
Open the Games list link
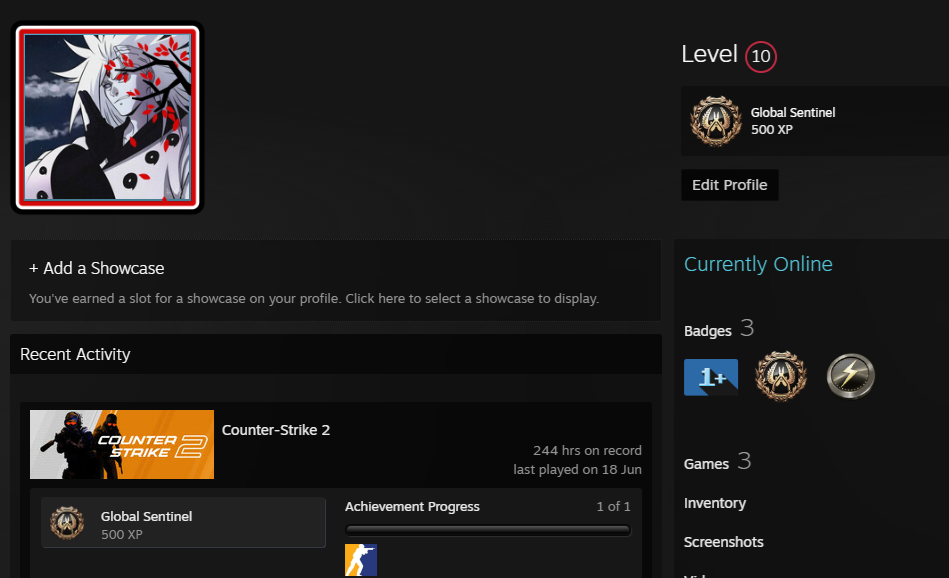pos(706,464)
